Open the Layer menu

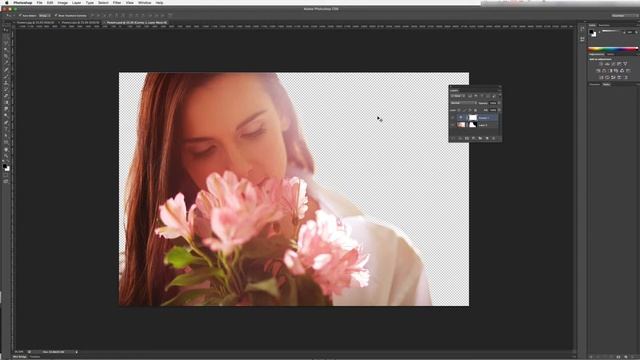click(76, 2)
